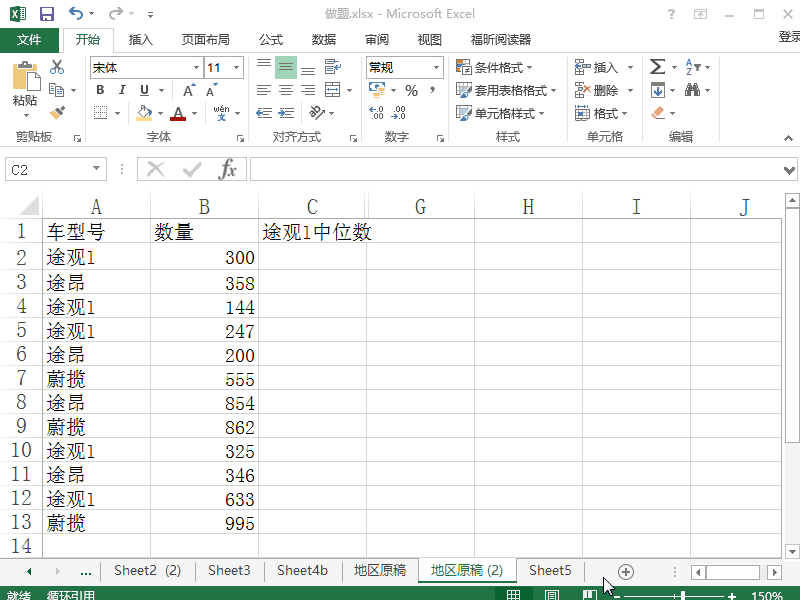Add a new sheet with plus icon
The height and width of the screenshot is (600, 800).
pyautogui.click(x=626, y=571)
